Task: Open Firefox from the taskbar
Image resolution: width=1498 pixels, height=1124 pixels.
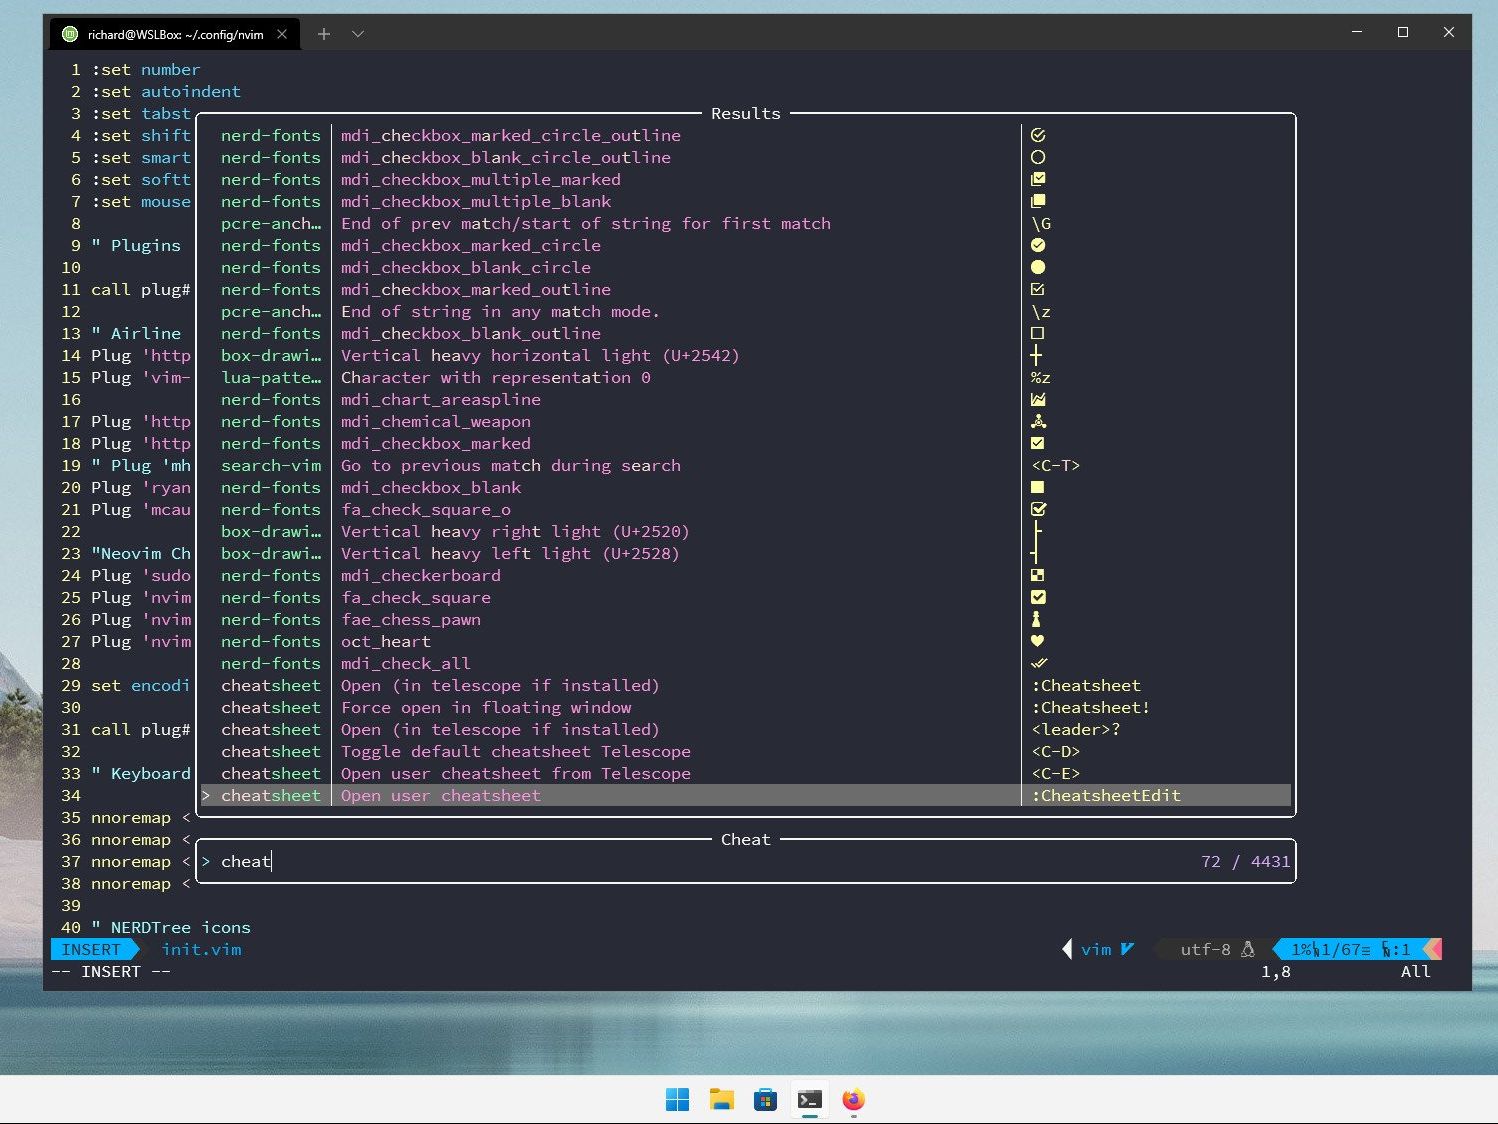Action: point(853,1100)
